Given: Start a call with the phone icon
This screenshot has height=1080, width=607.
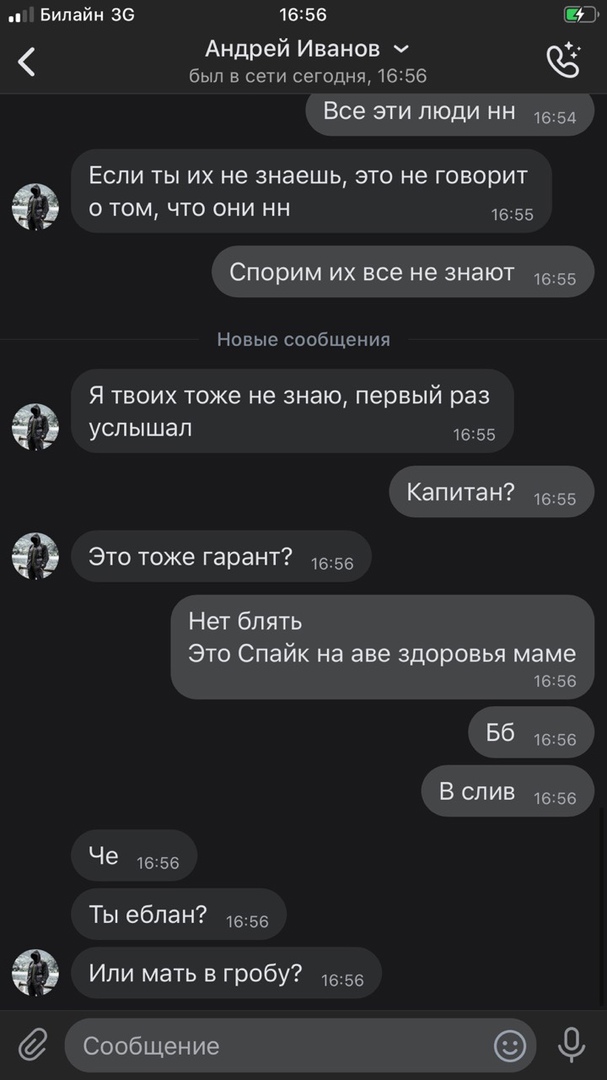Looking at the screenshot, I should (564, 60).
